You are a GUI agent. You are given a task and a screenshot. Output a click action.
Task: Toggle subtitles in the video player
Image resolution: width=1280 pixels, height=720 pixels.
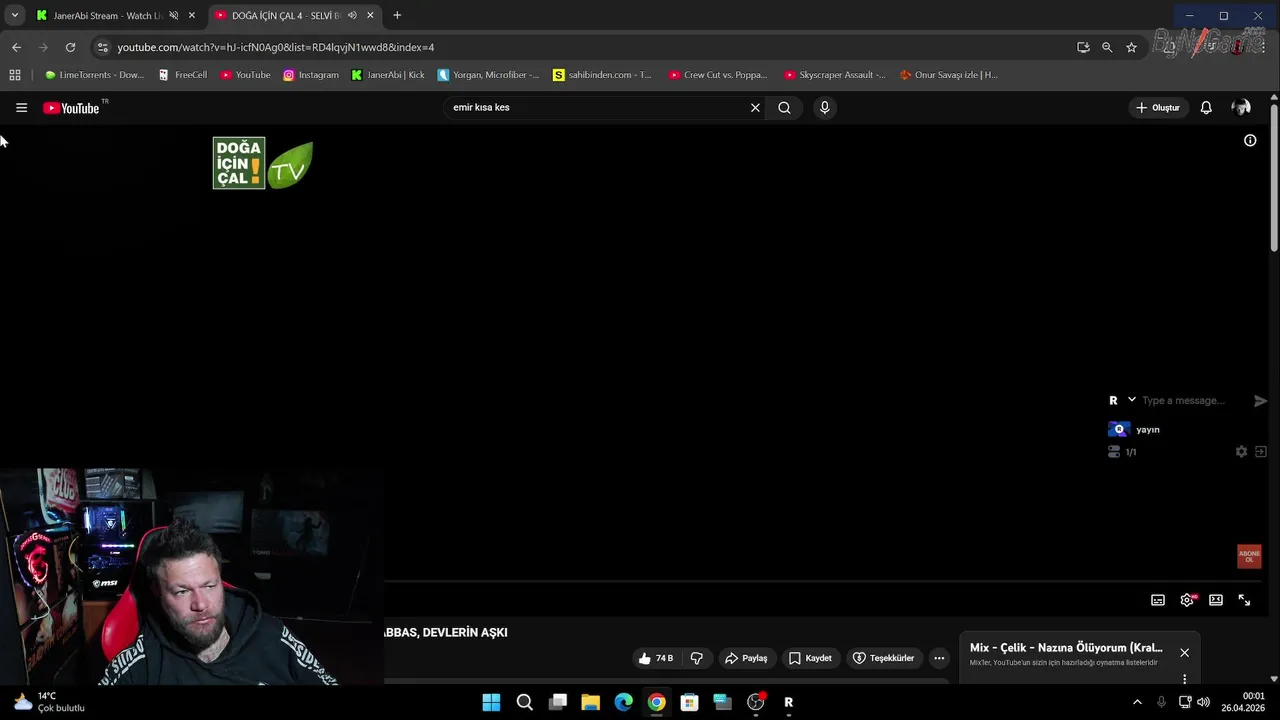coord(1158,600)
